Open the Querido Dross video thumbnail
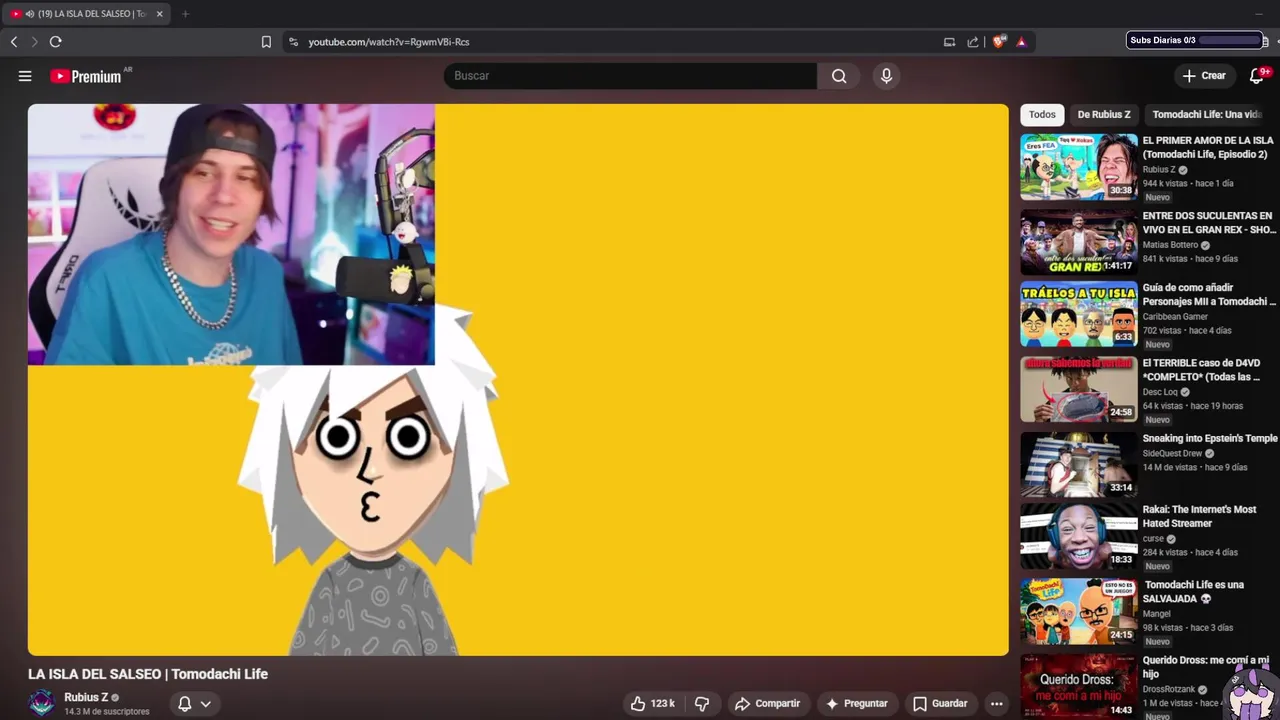Screen dimensions: 1280x720 [x=1079, y=687]
